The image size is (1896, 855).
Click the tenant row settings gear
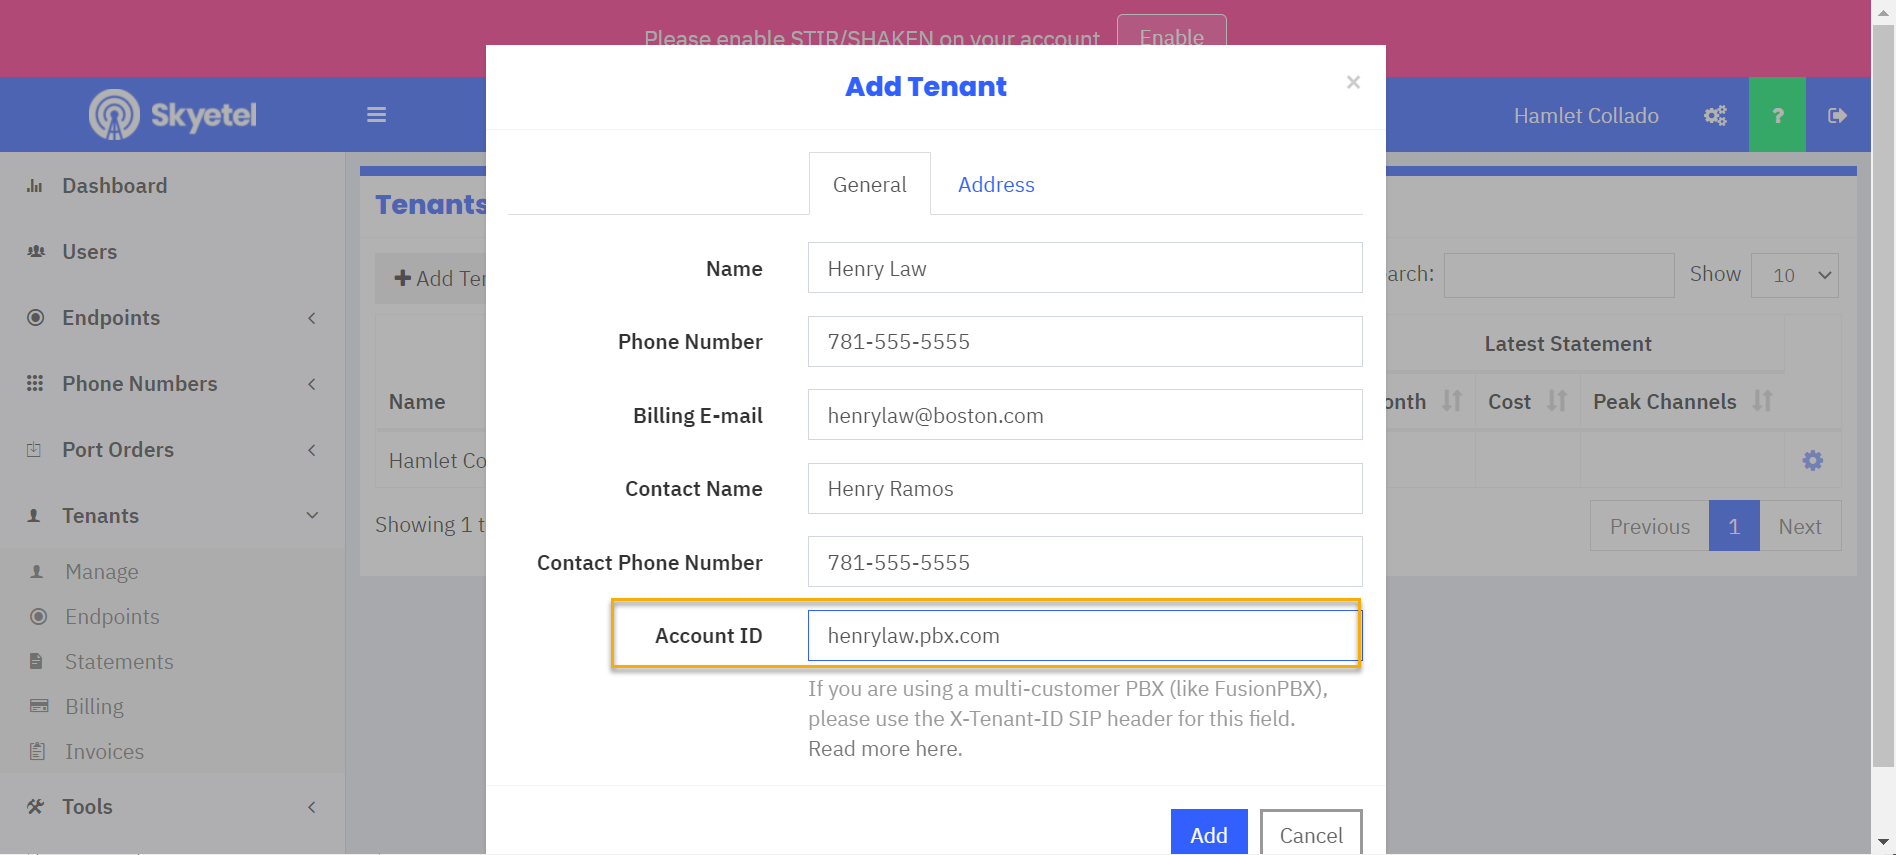(x=1812, y=461)
